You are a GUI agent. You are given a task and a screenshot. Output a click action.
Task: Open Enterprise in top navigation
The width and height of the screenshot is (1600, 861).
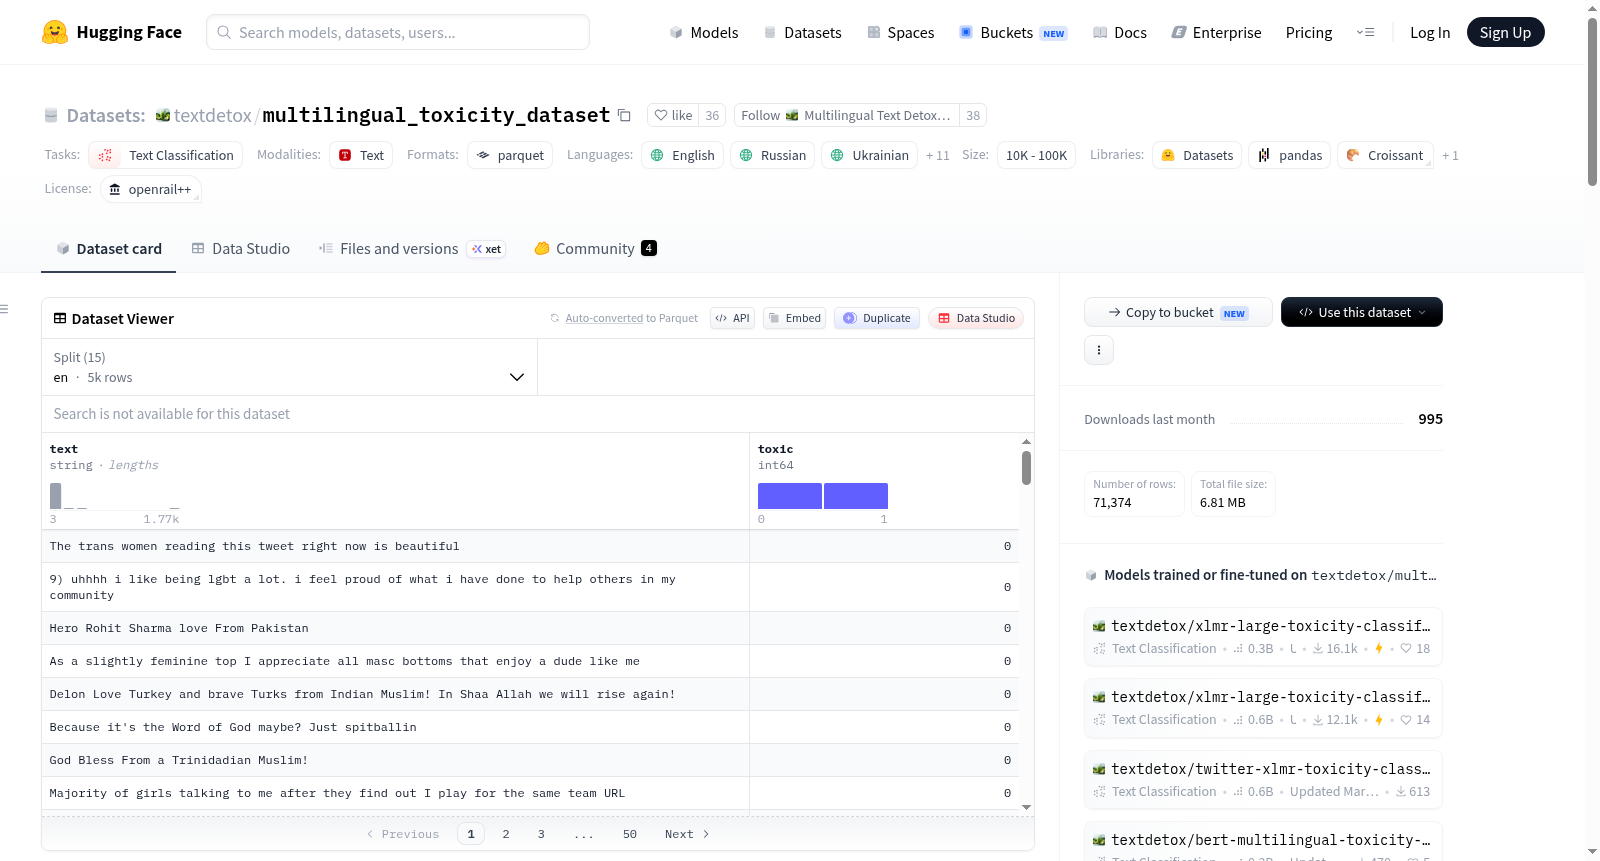pos(1216,32)
